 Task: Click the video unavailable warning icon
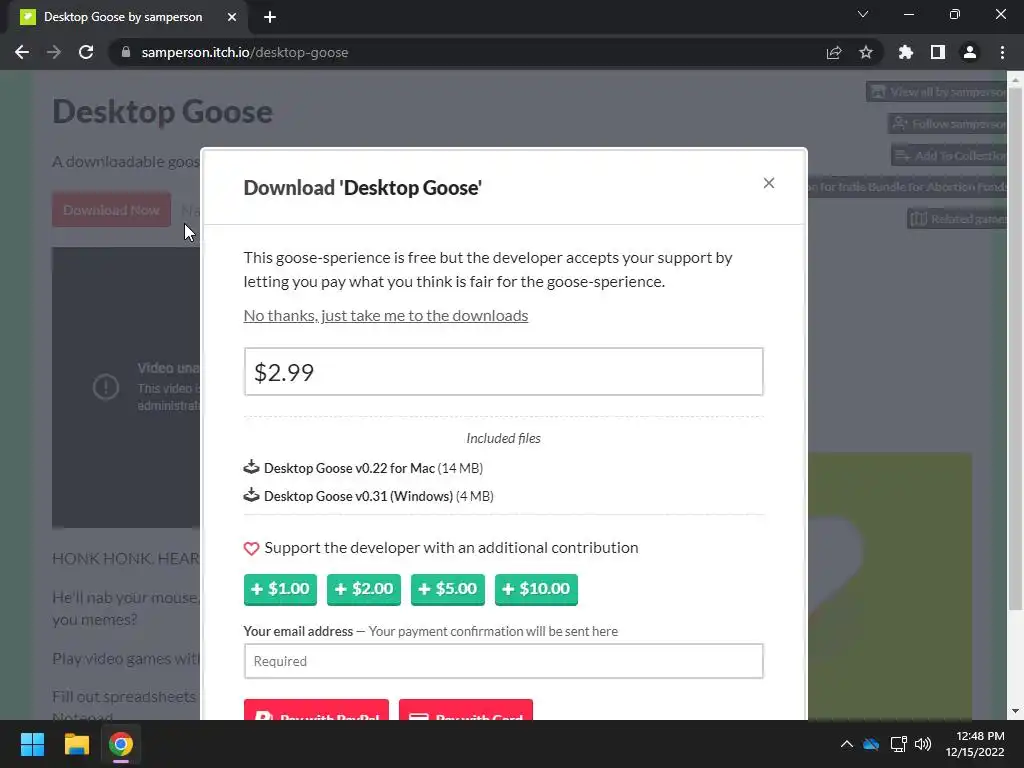pos(106,387)
